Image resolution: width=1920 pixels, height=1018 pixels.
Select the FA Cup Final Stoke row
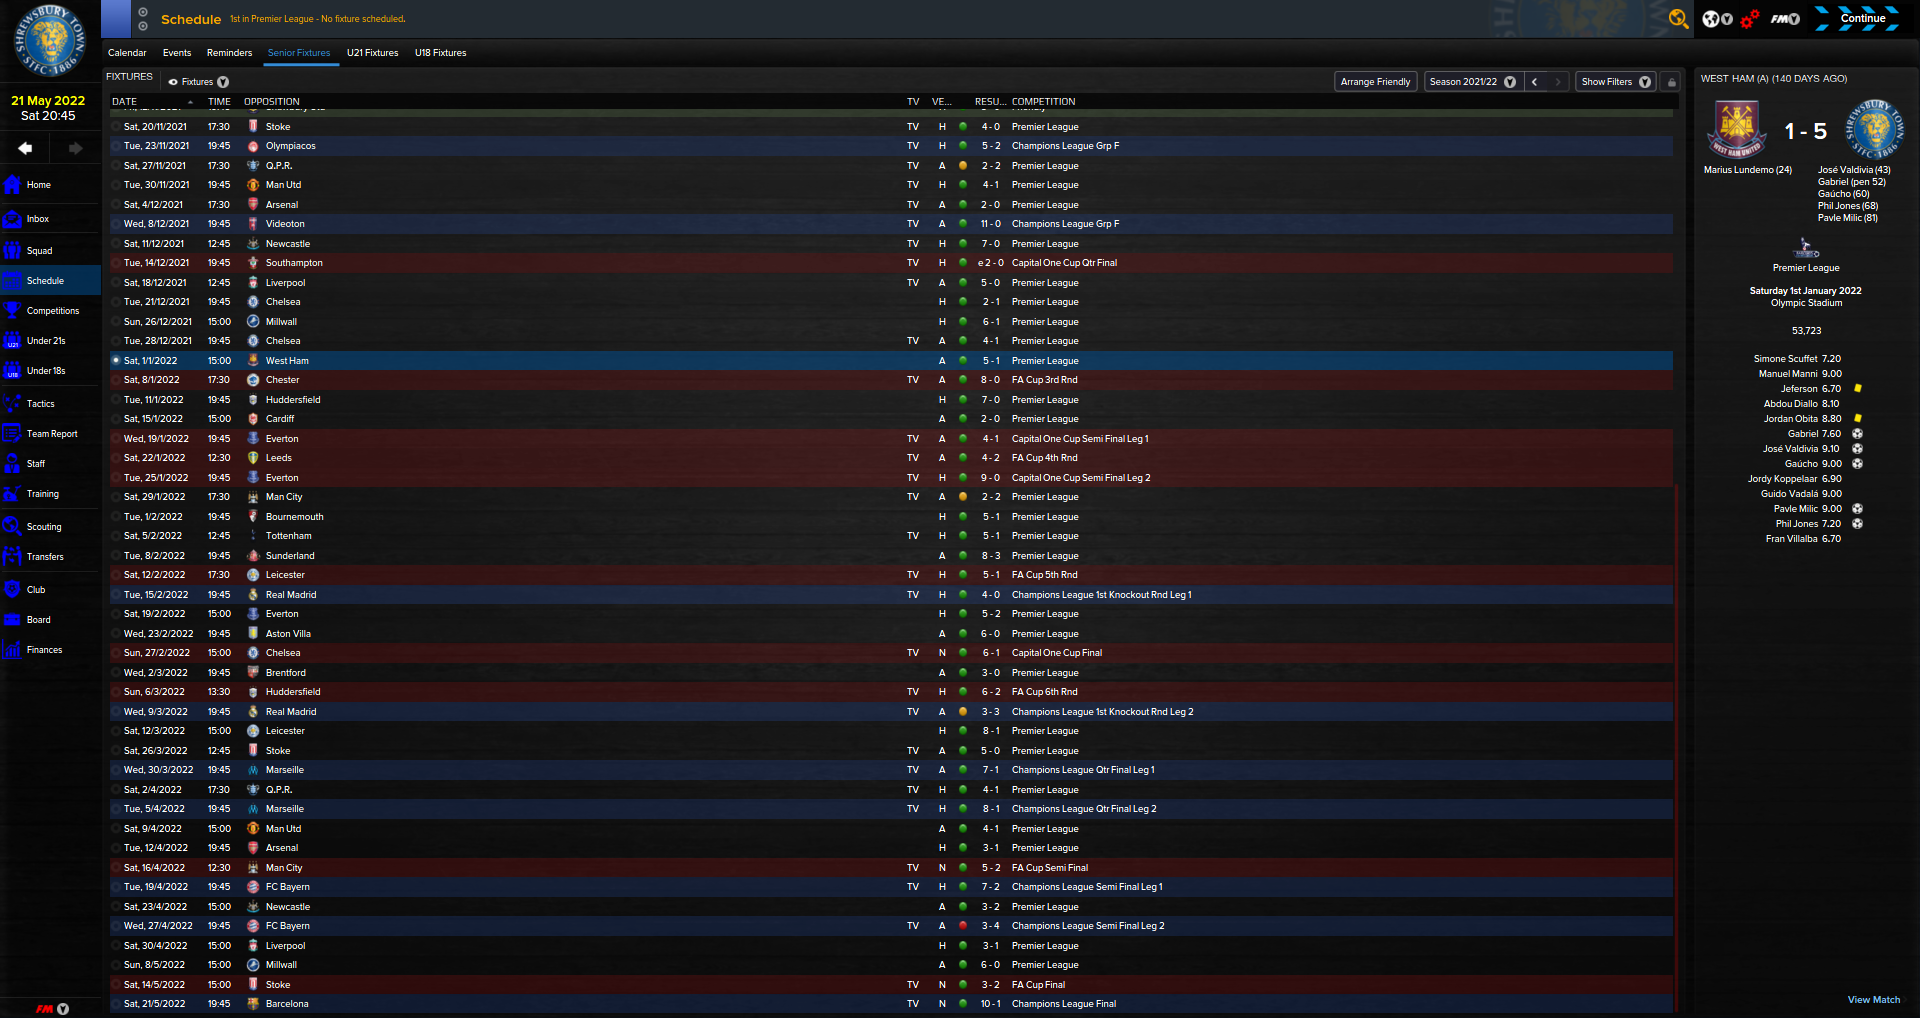pos(891,985)
